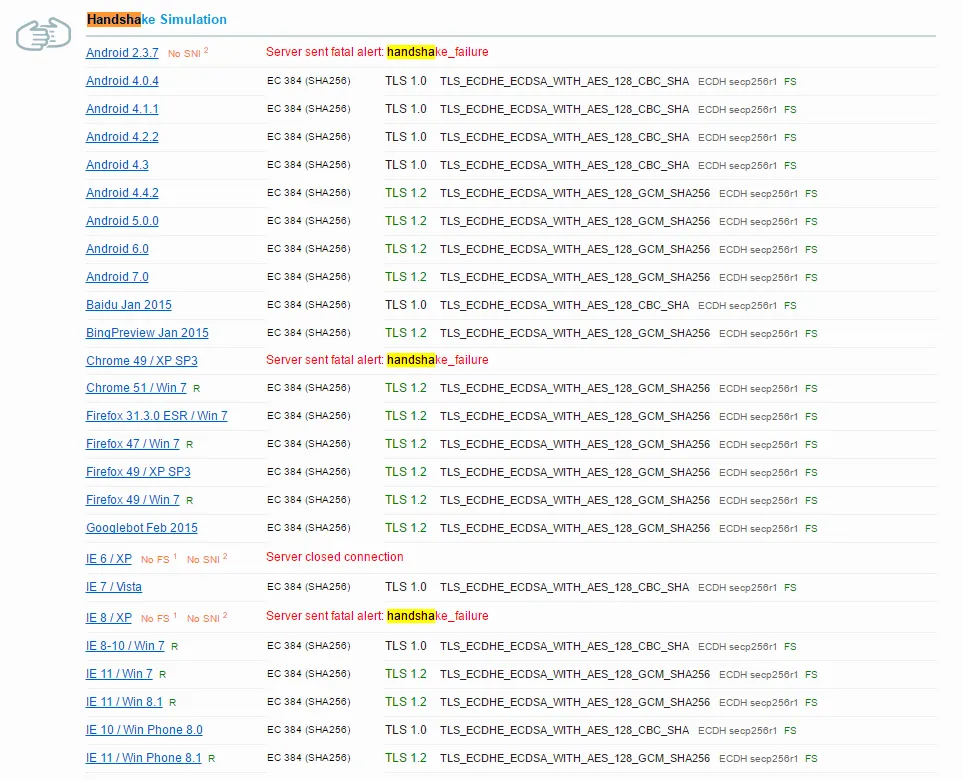Open the BingPreview Jan 2015 link
The image size is (963, 781).
[x=147, y=333]
